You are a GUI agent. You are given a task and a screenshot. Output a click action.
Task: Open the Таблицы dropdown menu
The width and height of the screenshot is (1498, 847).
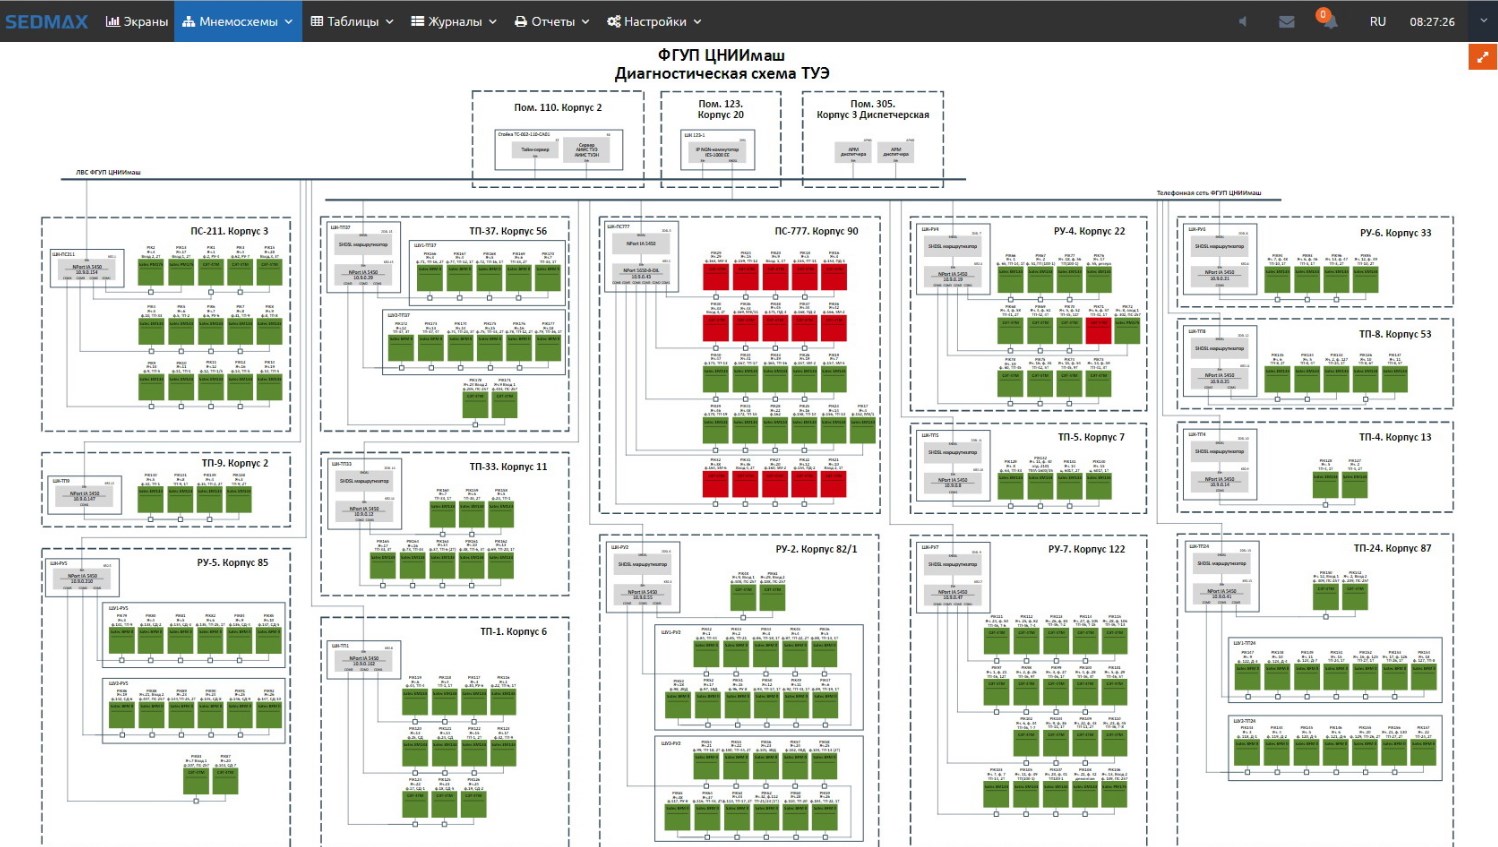[352, 21]
